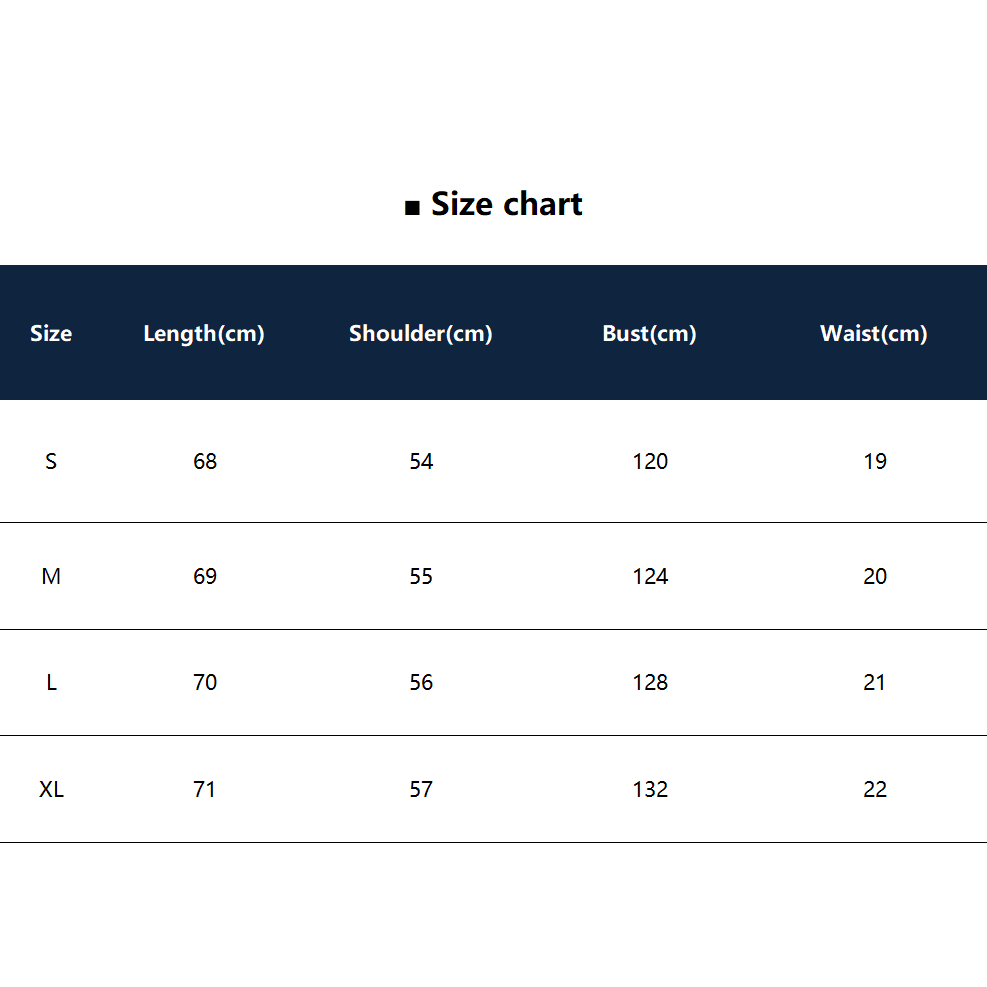Image resolution: width=987 pixels, height=987 pixels.
Task: Click shoulder value 56 in L row
Action: click(421, 682)
